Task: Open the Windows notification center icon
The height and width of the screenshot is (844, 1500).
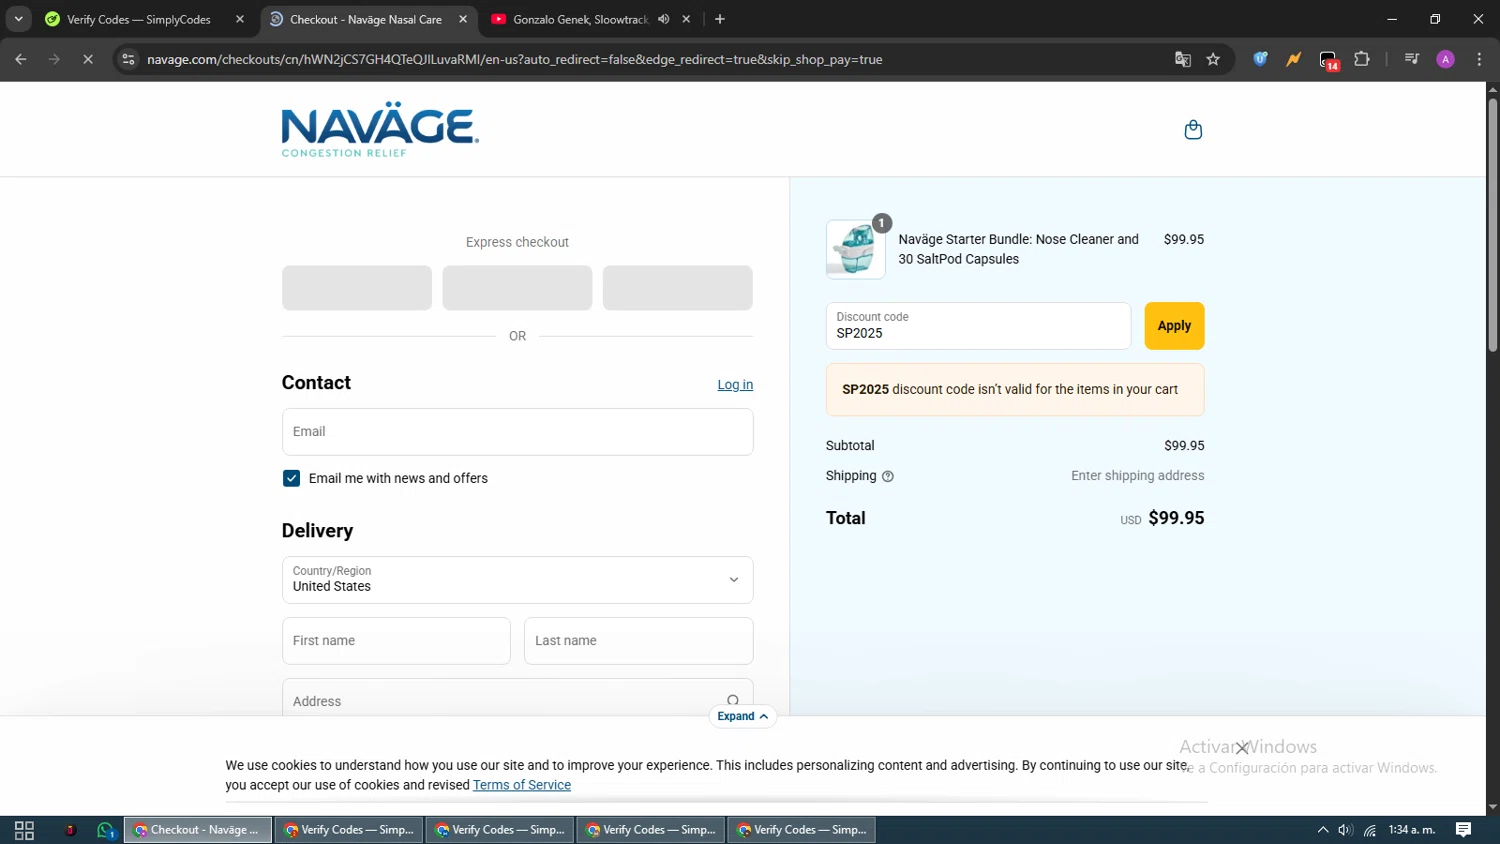Action: click(x=1463, y=830)
